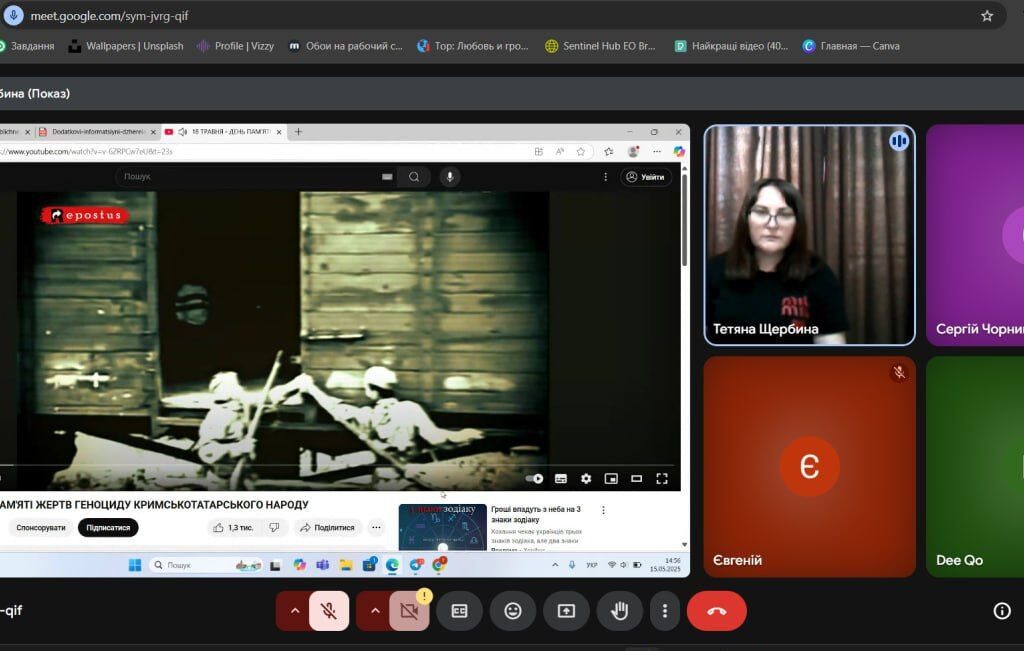Add the YouTube page to Edge favorites star
Screen dimensions: 1024x651
pyautogui.click(x=581, y=151)
